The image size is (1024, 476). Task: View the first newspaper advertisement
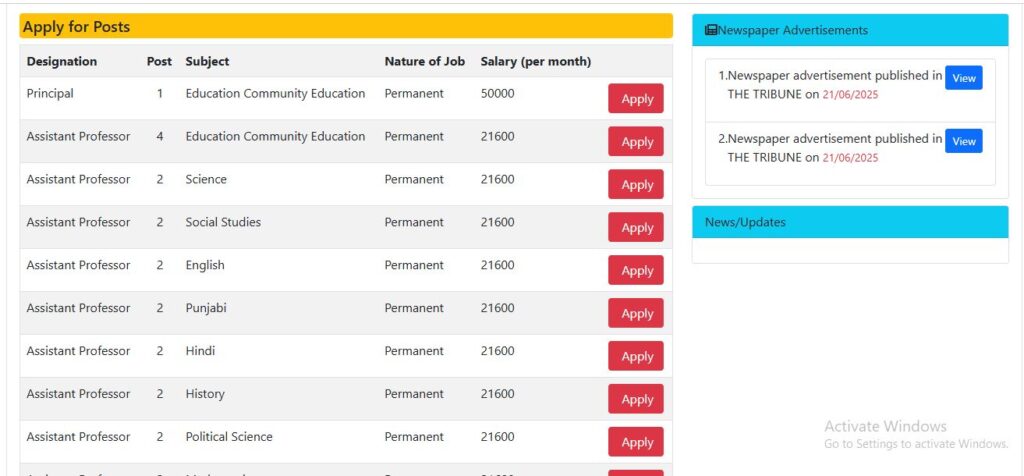[x=963, y=78]
